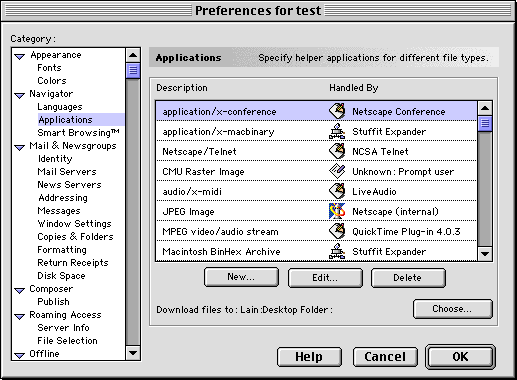Select Macintosh BinHex Archive entry

[316, 251]
